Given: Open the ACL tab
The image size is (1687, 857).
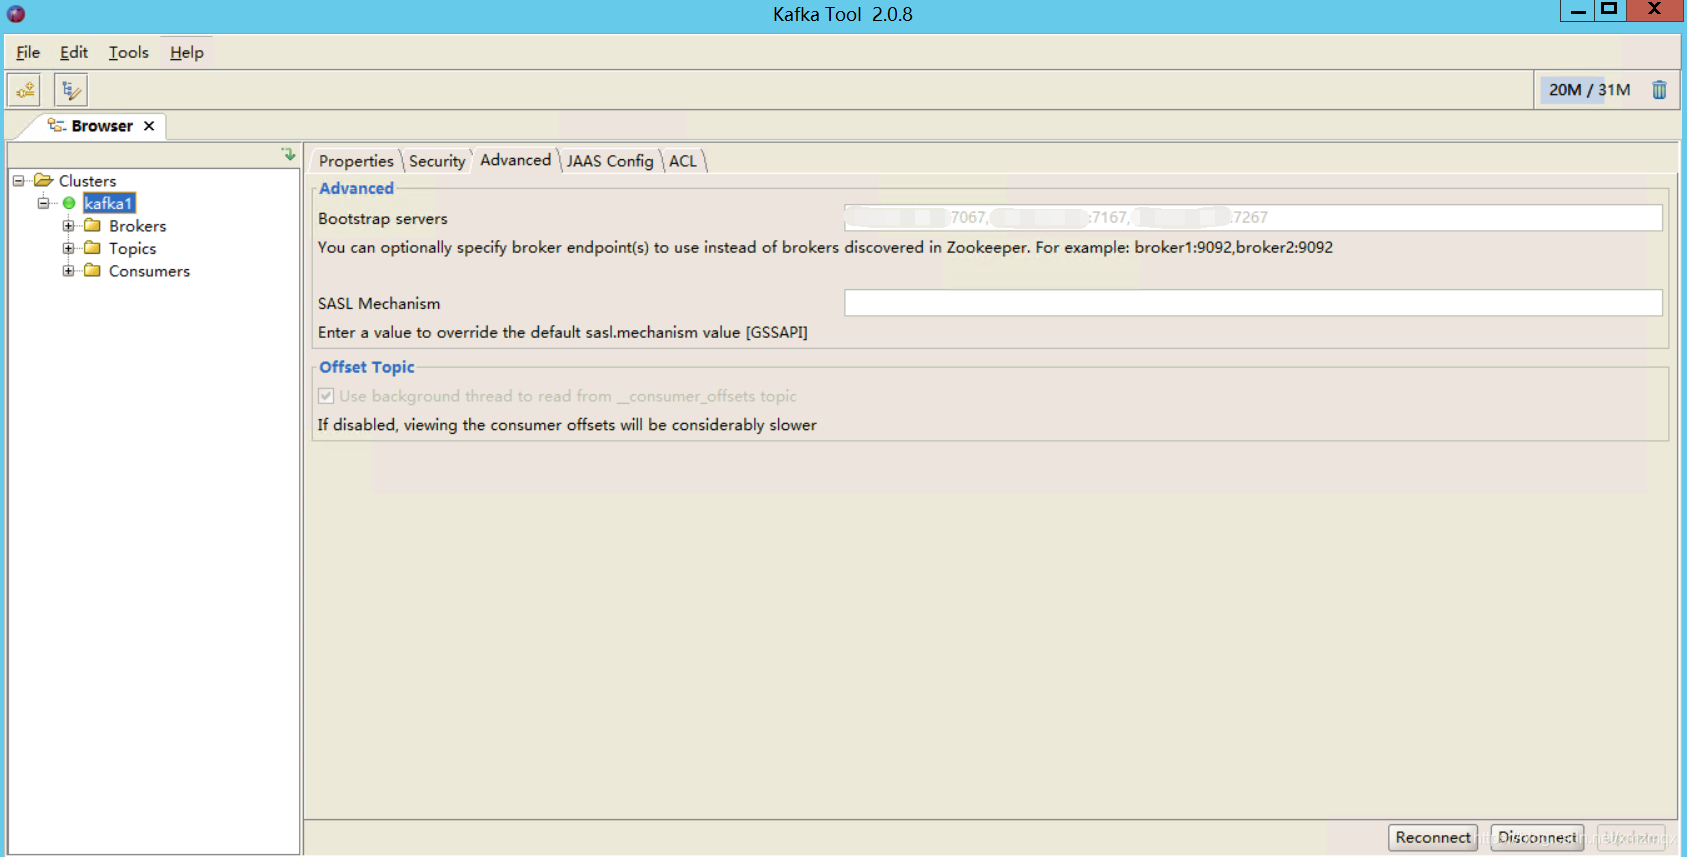Looking at the screenshot, I should point(683,161).
